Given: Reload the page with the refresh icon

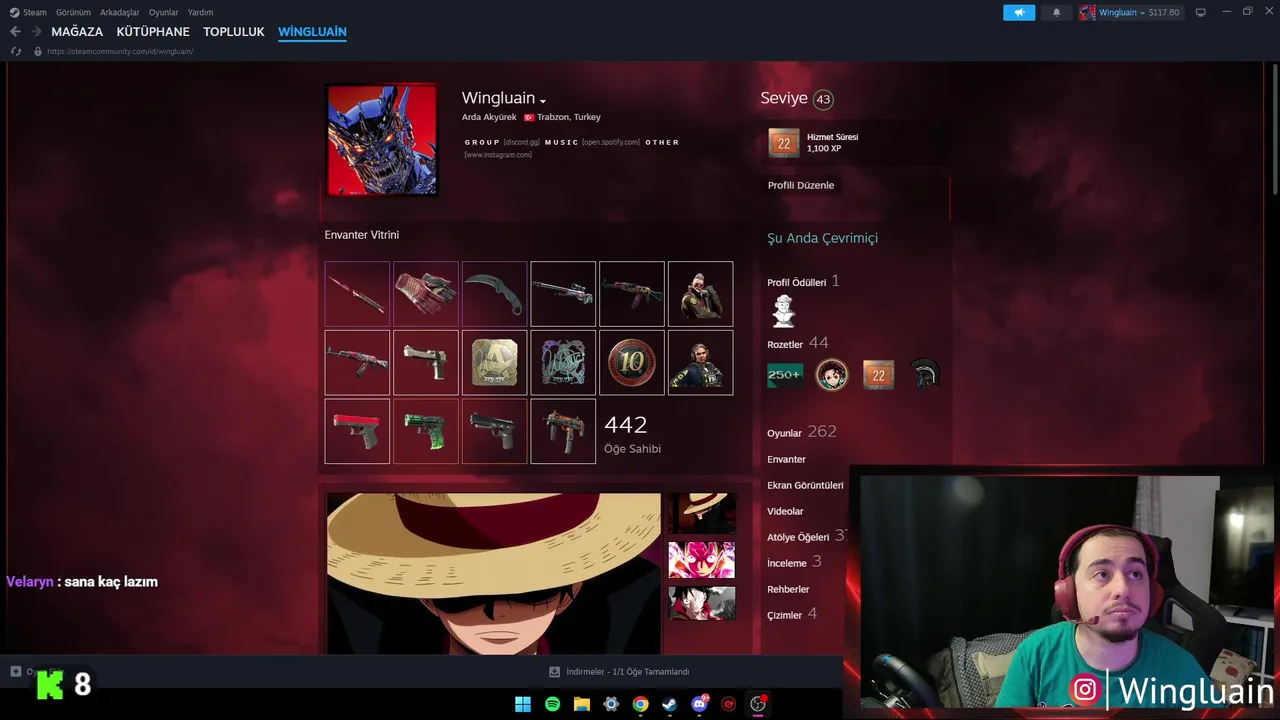Looking at the screenshot, I should [15, 51].
